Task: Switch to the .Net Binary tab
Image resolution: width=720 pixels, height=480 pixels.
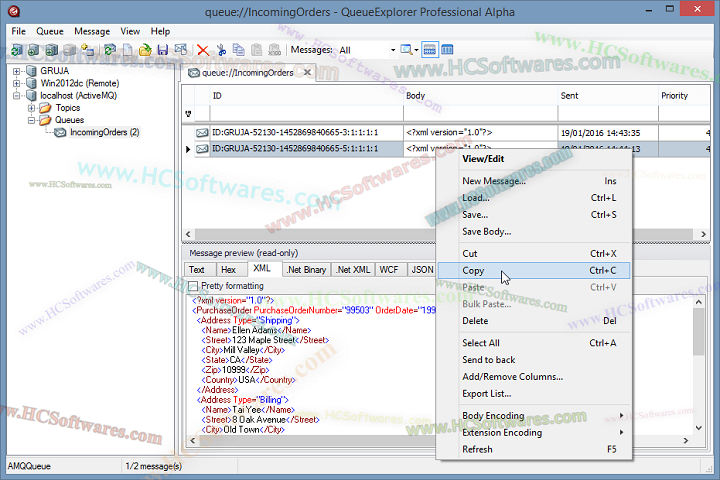Action: [x=306, y=270]
